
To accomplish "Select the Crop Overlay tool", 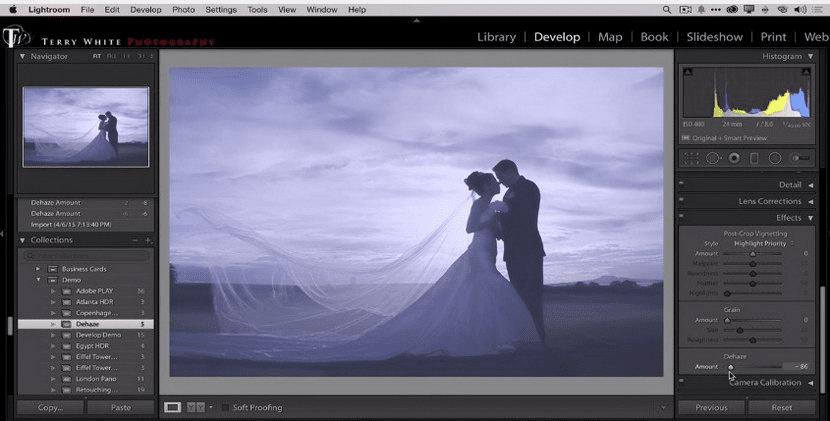I will [x=691, y=158].
